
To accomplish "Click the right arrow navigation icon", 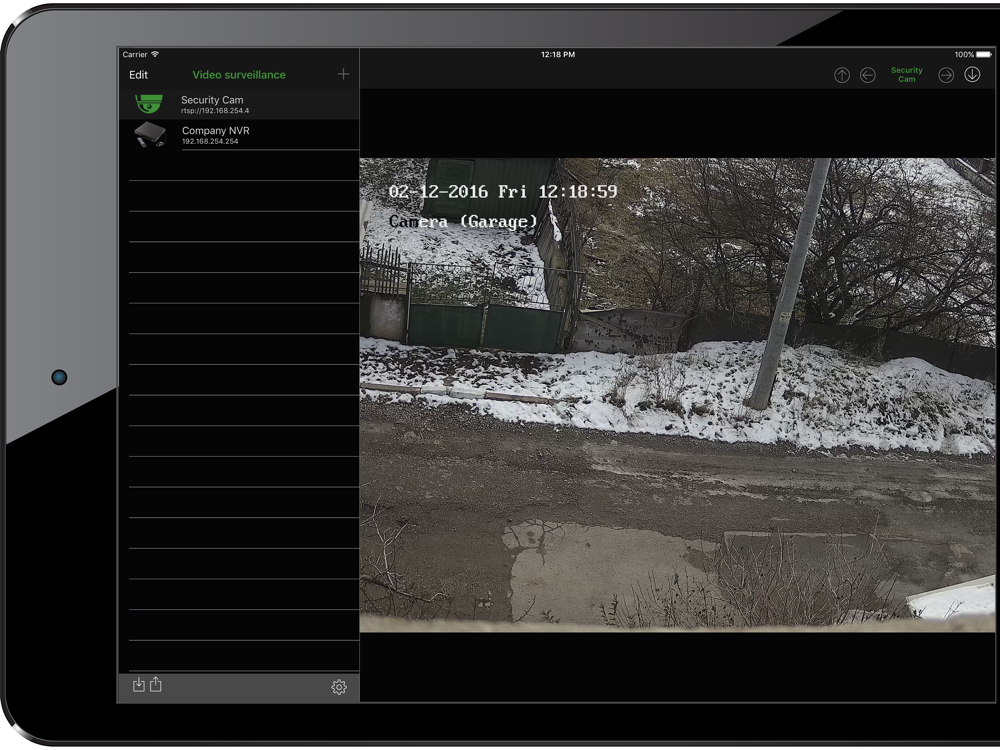I will coord(946,75).
